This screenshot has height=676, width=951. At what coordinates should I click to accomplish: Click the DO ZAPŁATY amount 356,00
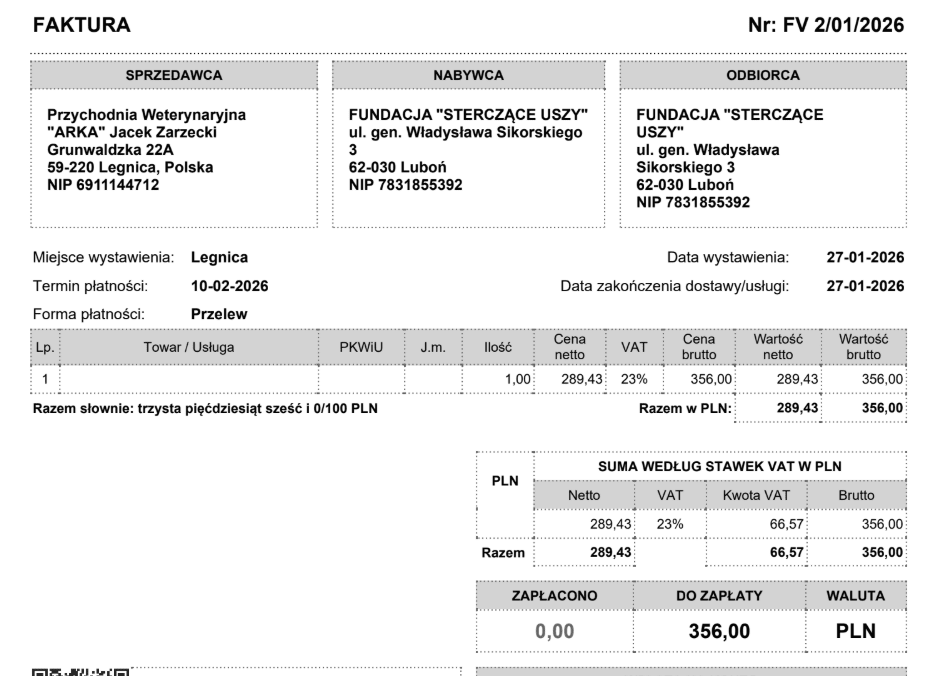tap(719, 631)
